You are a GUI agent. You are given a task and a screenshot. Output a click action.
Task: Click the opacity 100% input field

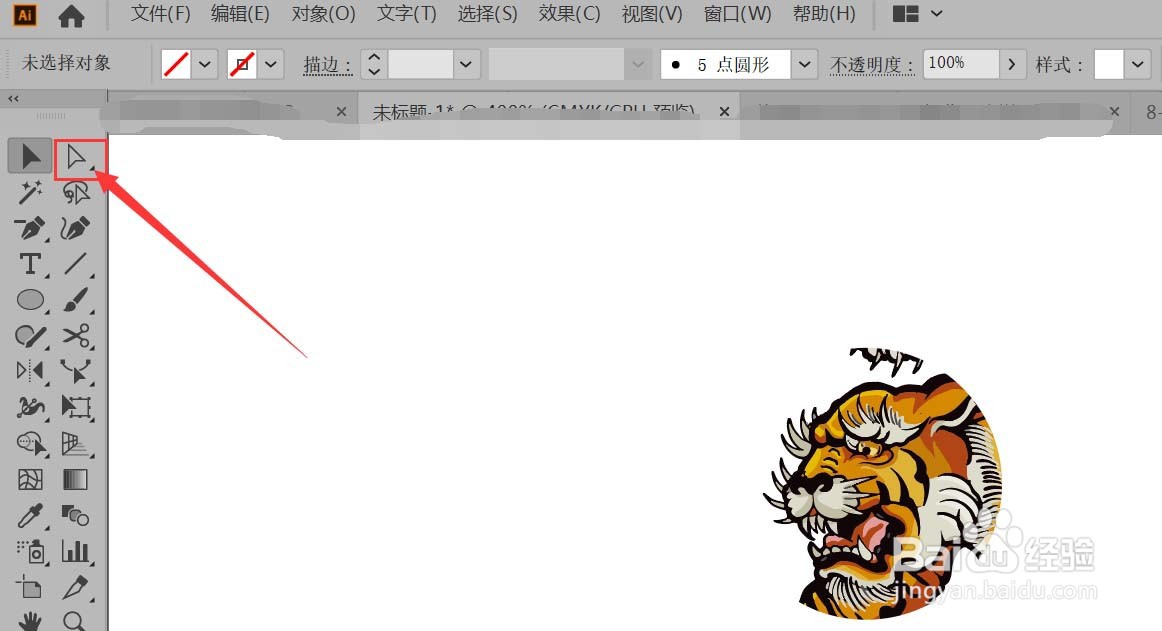(x=960, y=64)
